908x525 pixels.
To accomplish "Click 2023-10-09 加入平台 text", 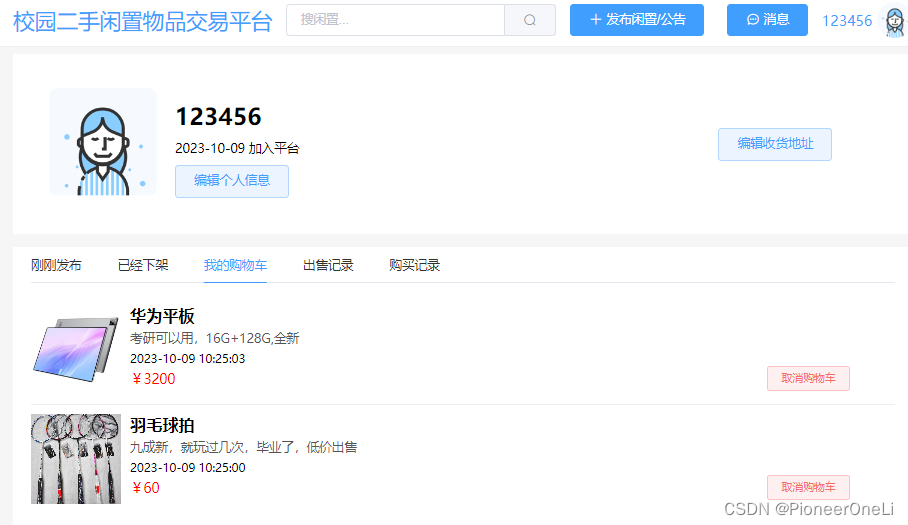I will (x=237, y=148).
